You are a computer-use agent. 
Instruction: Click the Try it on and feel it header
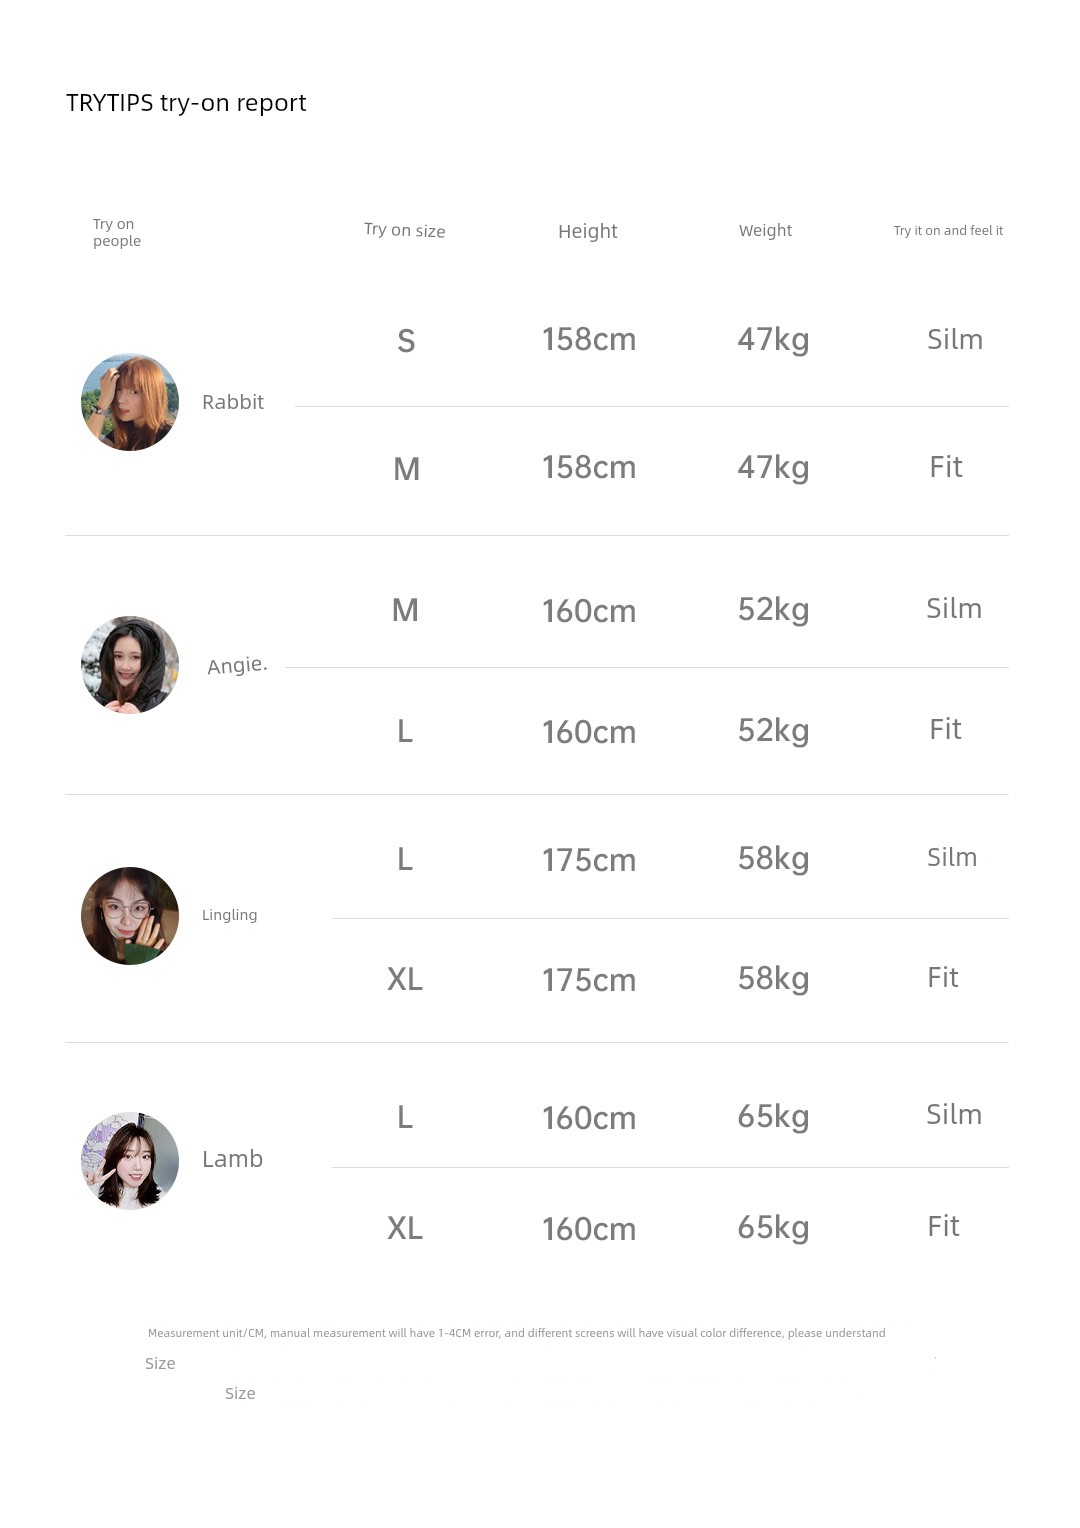[x=948, y=230]
